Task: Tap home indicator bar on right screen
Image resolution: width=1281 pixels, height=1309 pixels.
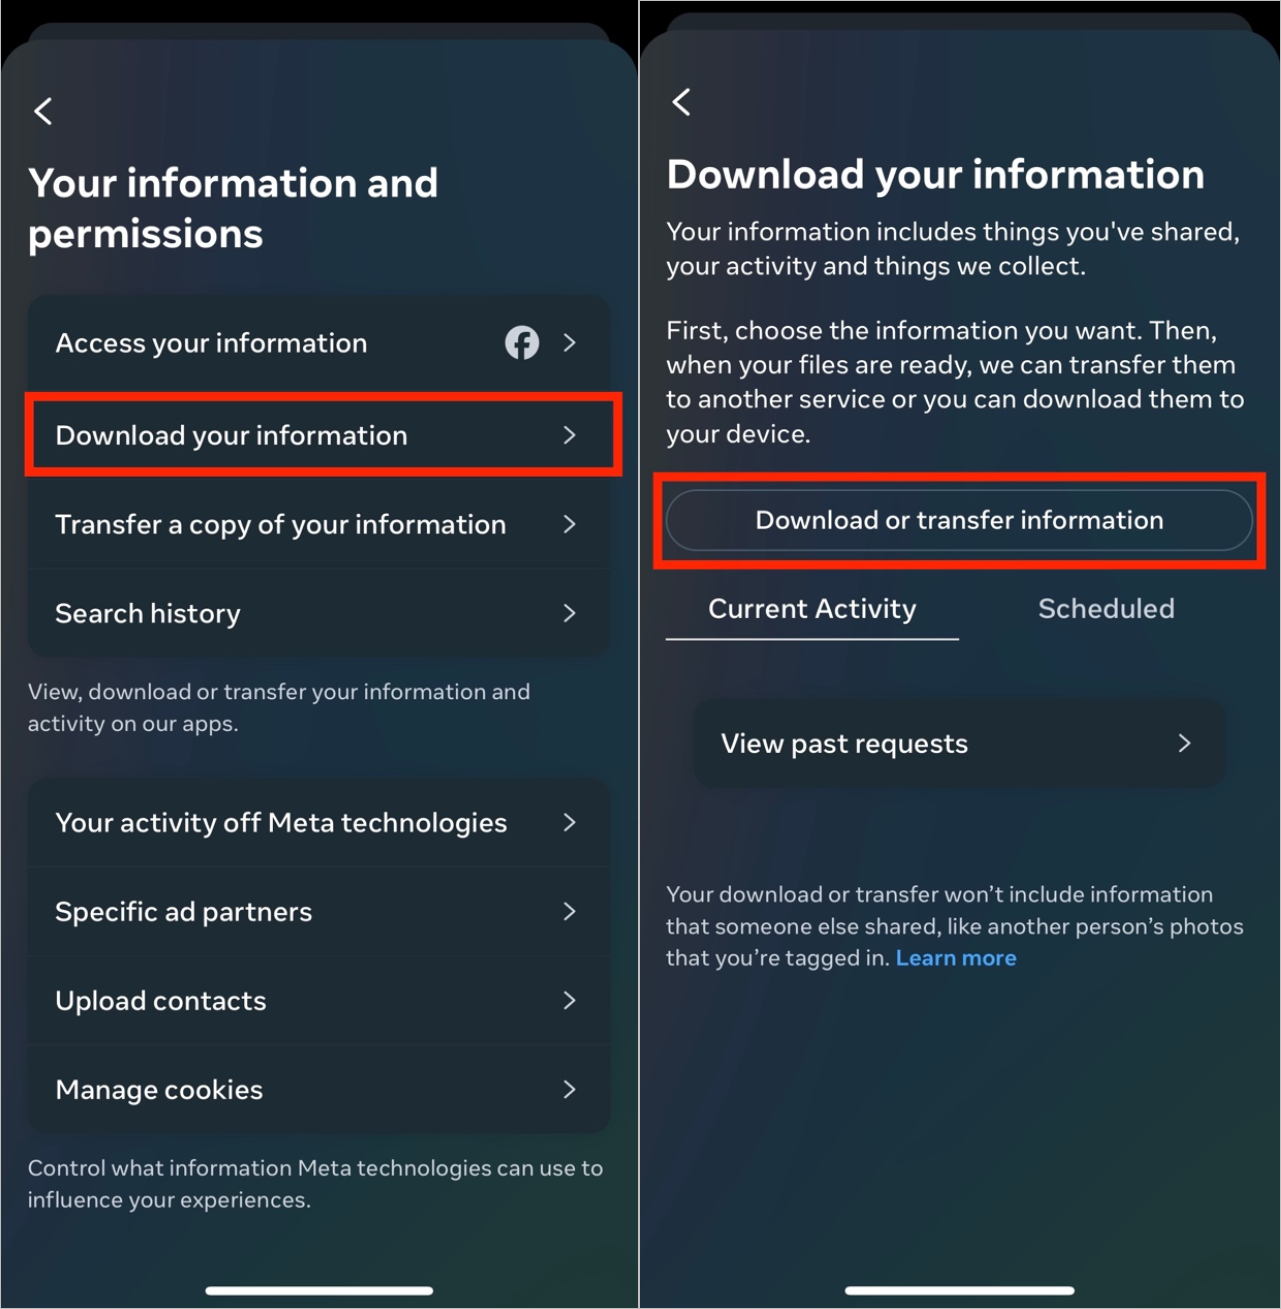Action: click(959, 1290)
